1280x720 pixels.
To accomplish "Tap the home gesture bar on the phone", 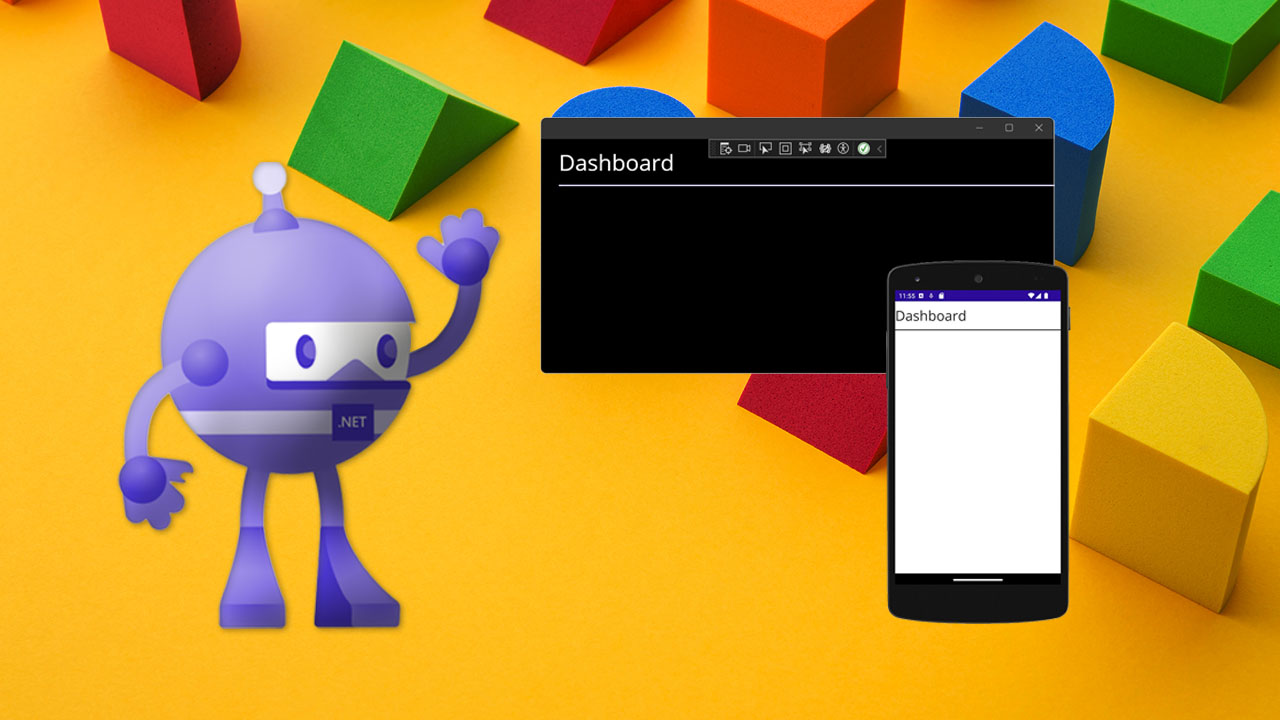I will point(977,579).
